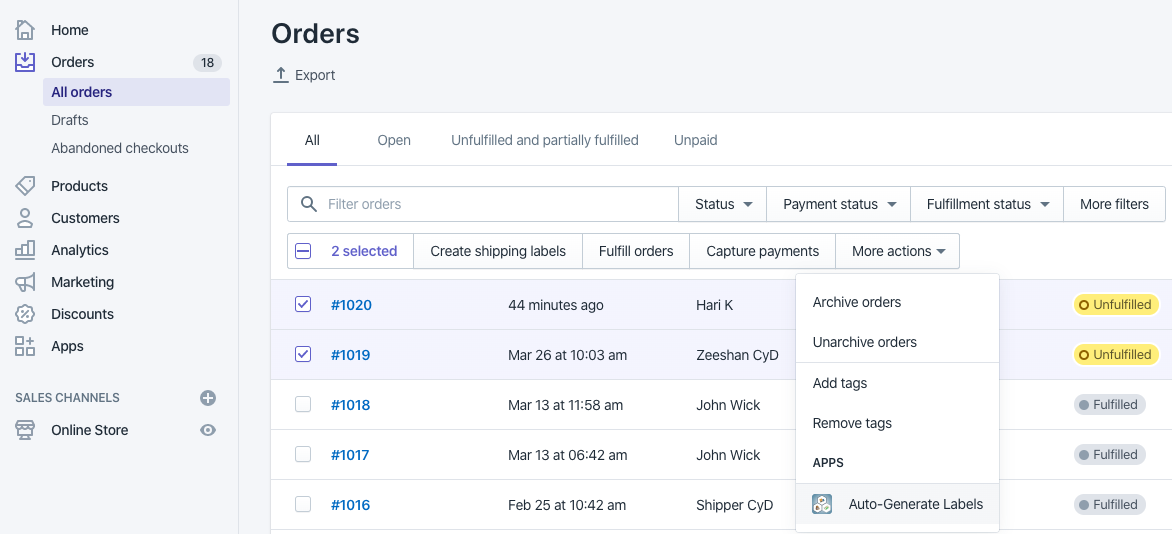Switch to the Open tab
1172x534 pixels.
point(394,140)
